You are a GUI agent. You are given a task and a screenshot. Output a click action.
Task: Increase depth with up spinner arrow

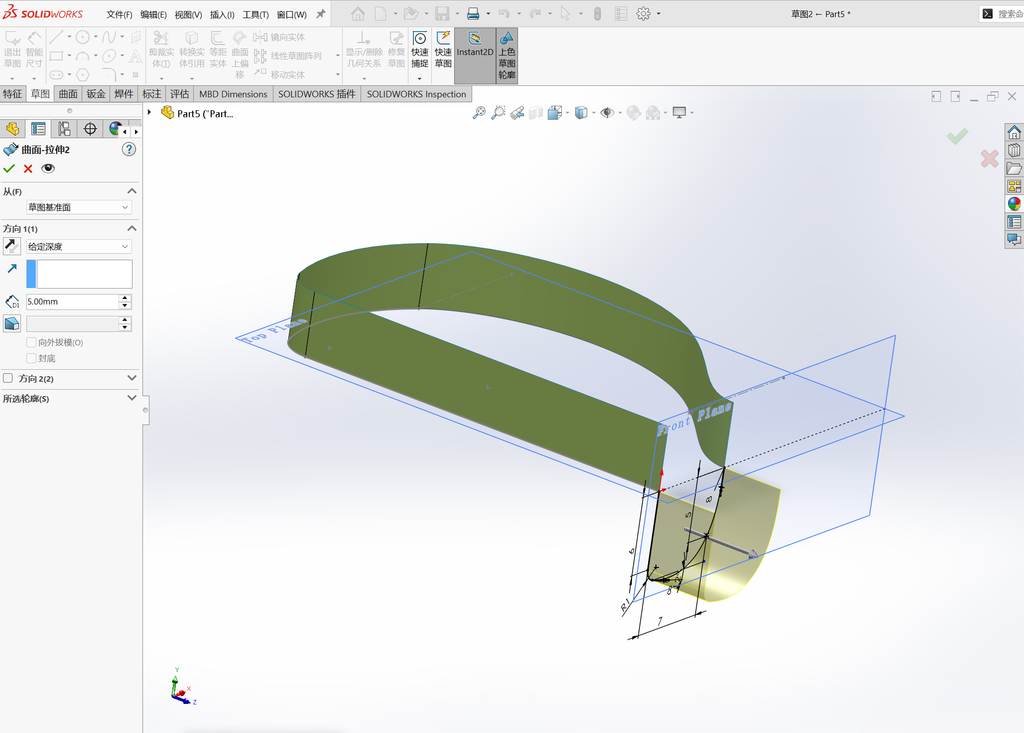coord(125,298)
